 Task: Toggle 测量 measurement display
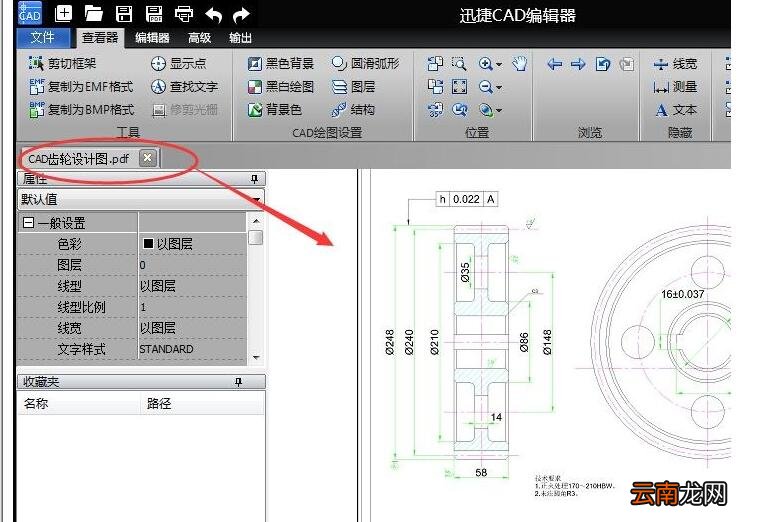coord(675,87)
